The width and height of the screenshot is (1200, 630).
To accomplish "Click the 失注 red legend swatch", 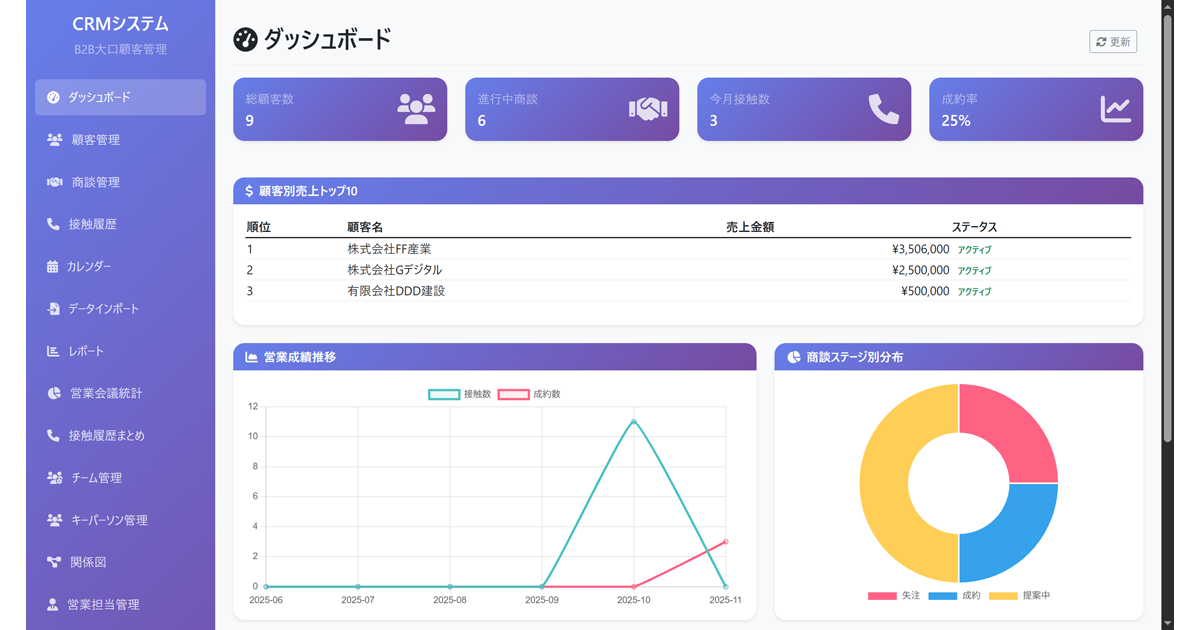I will coord(881,595).
